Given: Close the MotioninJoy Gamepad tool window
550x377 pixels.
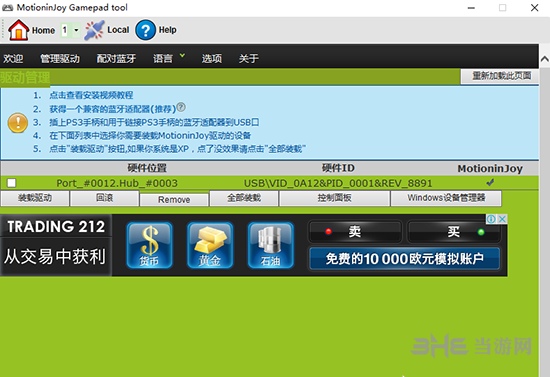Looking at the screenshot, I should coord(535,8).
